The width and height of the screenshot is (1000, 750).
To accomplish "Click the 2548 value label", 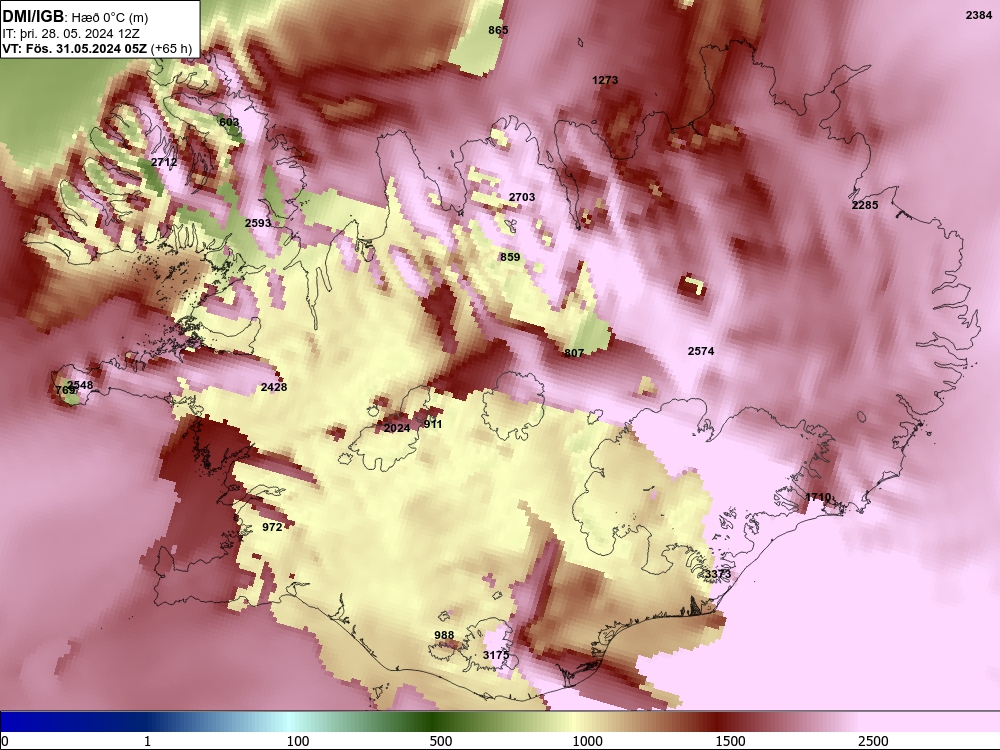I will click(x=80, y=385).
